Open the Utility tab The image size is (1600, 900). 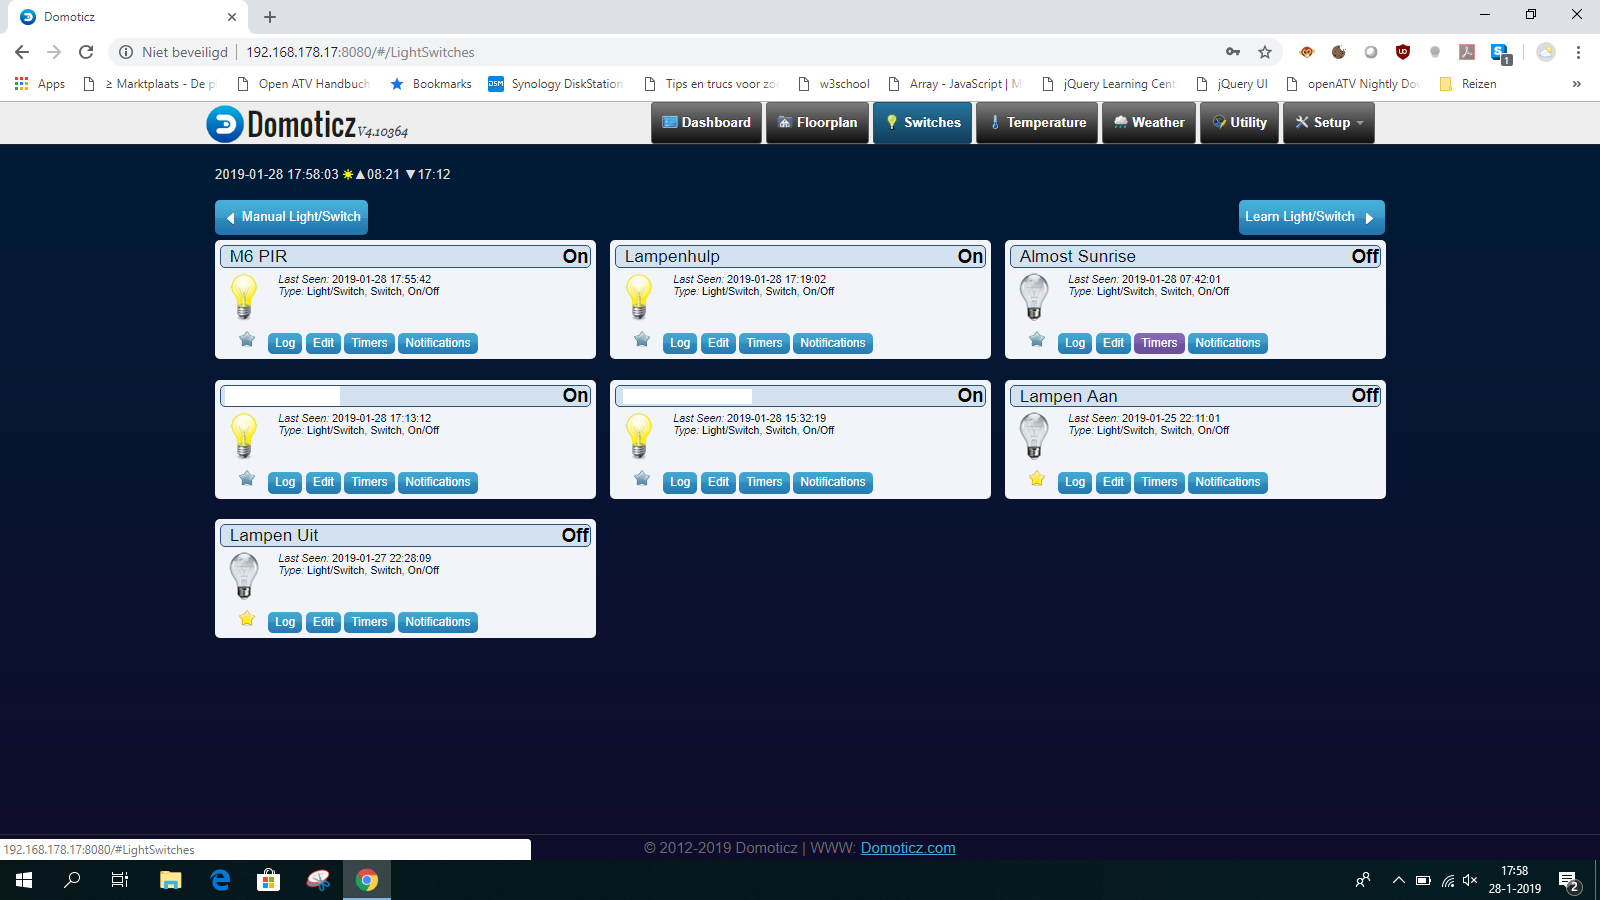pyautogui.click(x=1240, y=123)
